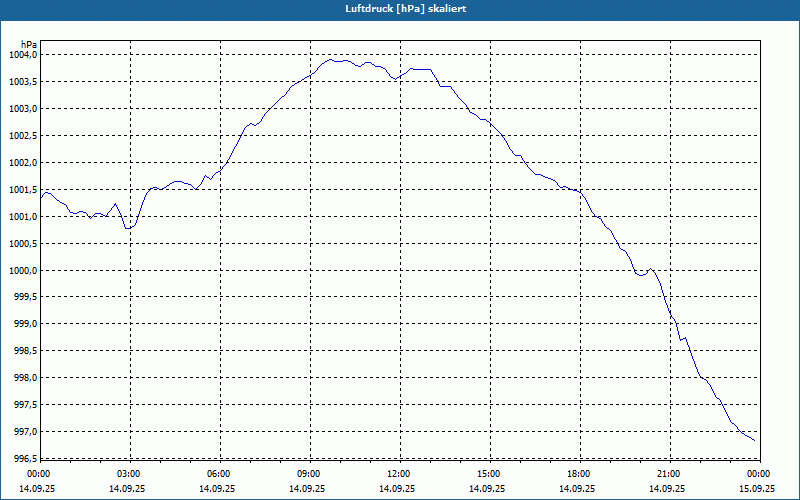
Task: Select the 1001,5 y-axis label
Action: (23, 190)
